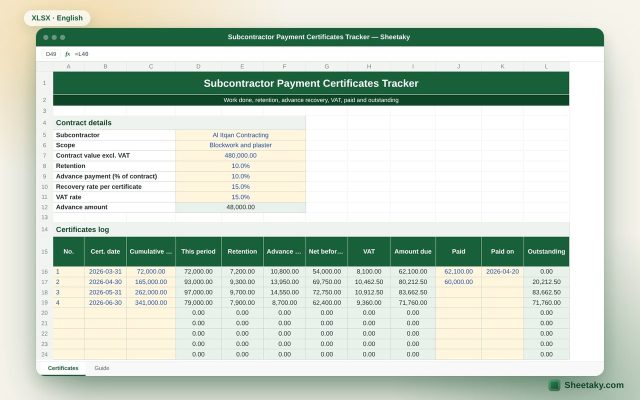Select certificate date 2026-03-31

[105, 272]
